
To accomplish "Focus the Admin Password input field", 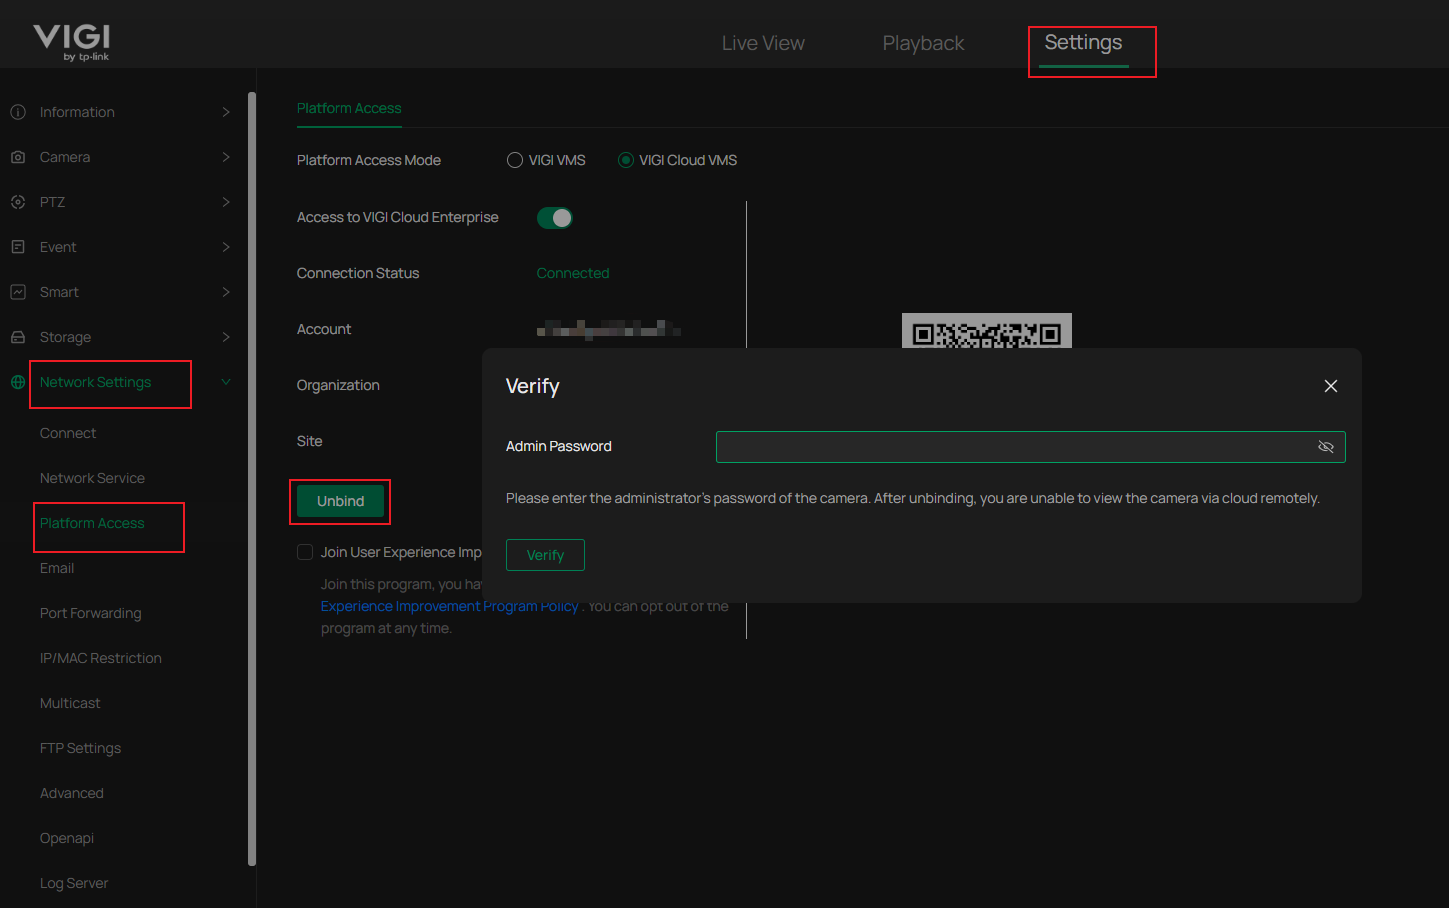I will [x=1030, y=447].
